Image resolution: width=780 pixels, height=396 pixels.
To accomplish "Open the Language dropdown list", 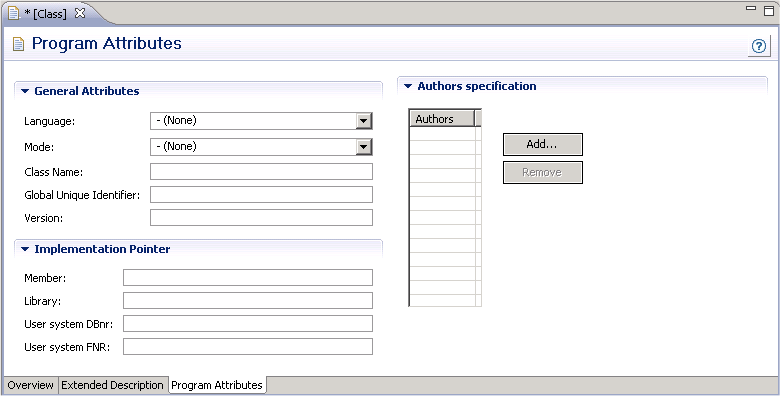I will pyautogui.click(x=364, y=120).
